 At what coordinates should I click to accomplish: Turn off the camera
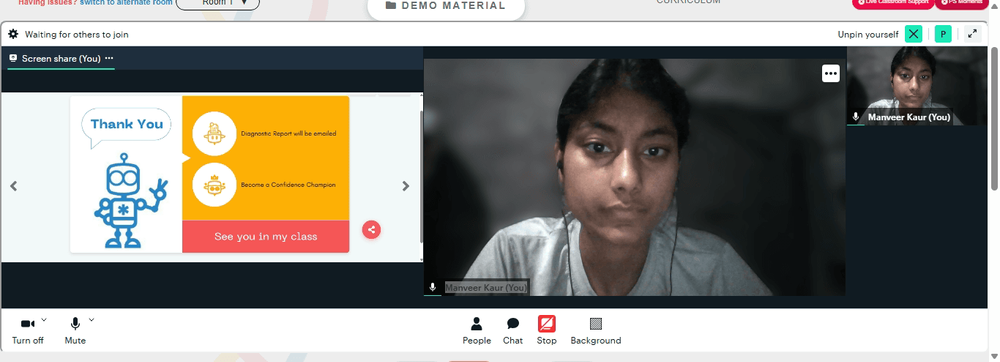click(x=28, y=331)
